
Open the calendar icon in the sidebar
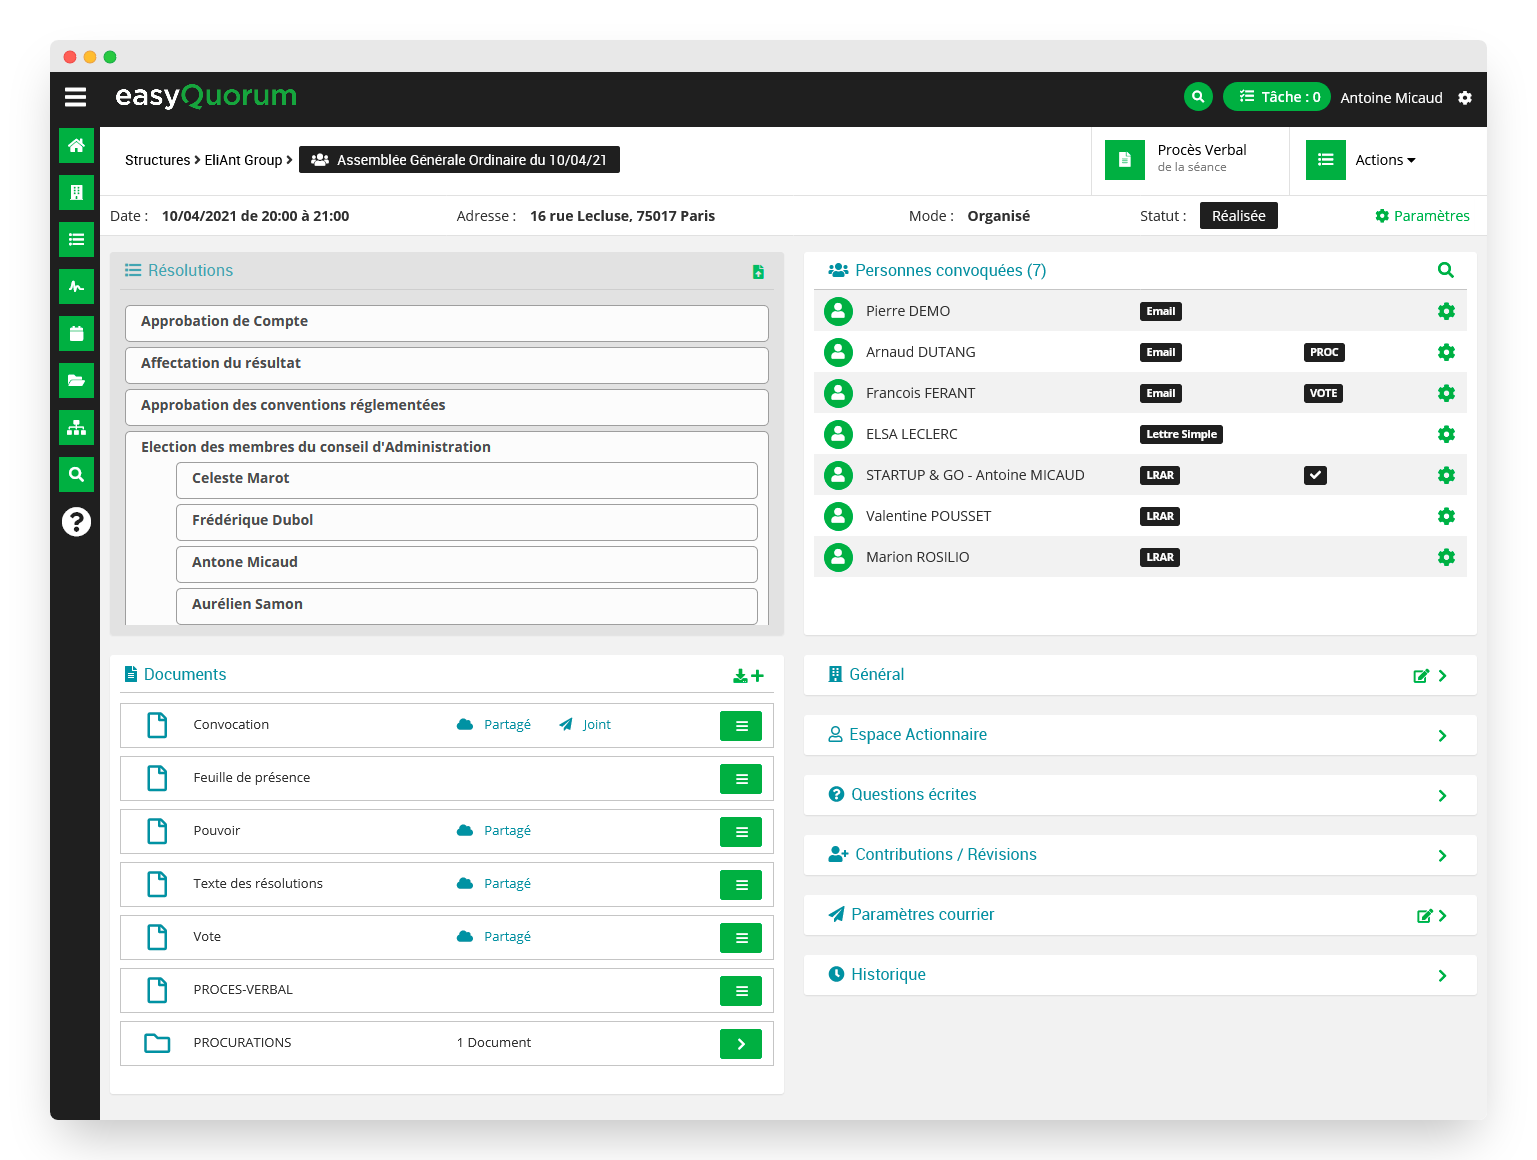(76, 334)
